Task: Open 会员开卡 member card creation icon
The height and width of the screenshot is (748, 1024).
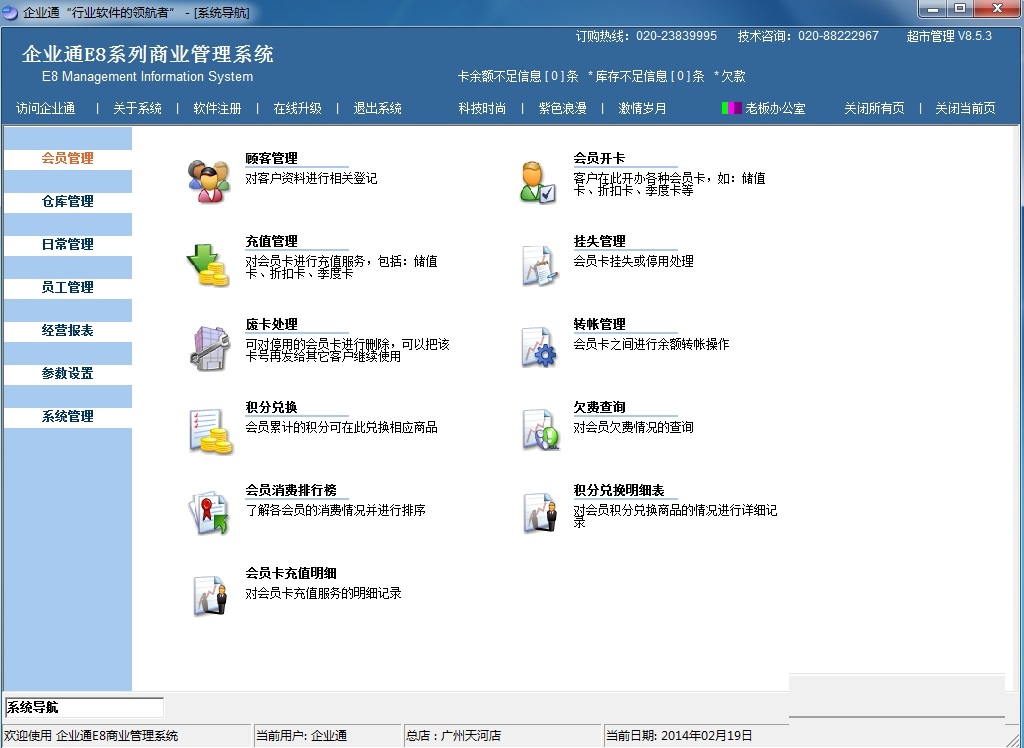Action: (x=538, y=180)
